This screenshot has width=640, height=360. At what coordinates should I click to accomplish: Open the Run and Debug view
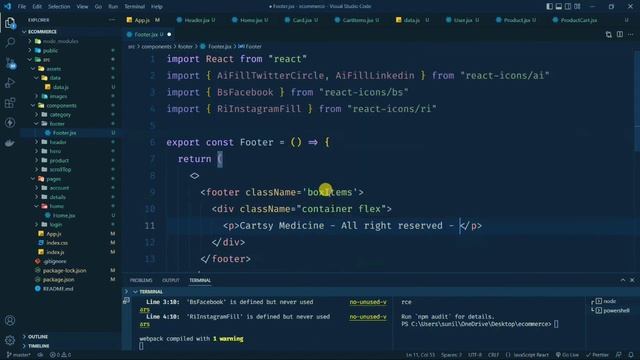pyautogui.click(x=10, y=83)
